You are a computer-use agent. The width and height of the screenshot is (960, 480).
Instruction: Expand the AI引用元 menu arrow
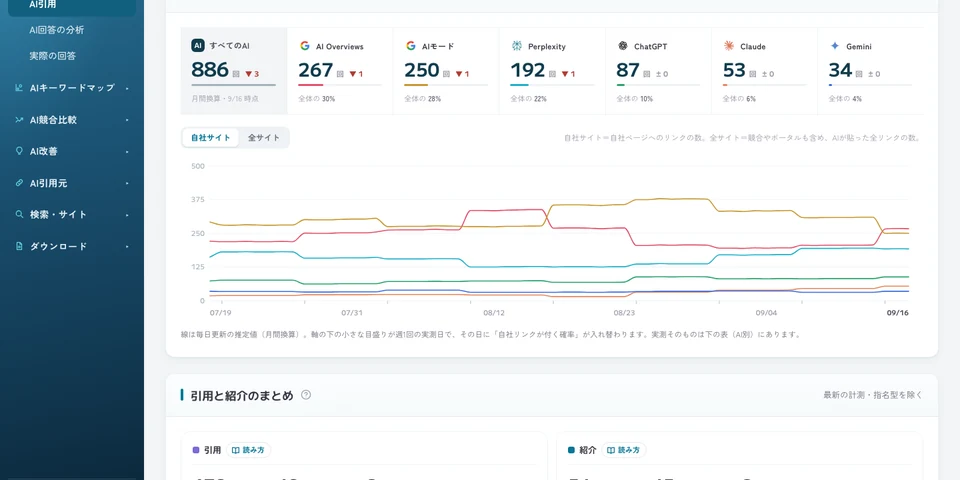point(127,183)
